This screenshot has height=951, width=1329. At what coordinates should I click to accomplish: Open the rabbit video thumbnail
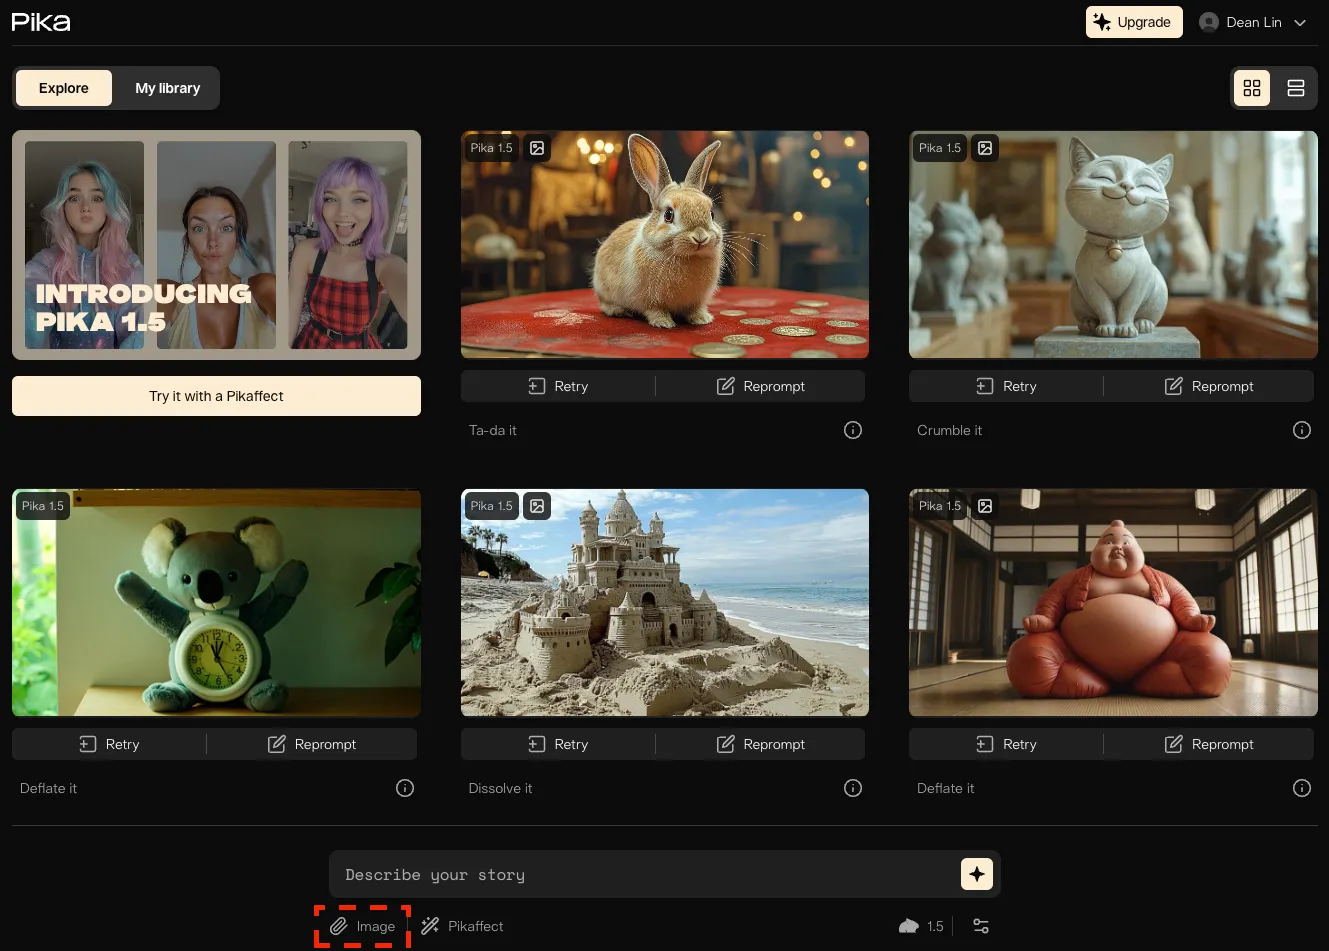(665, 245)
